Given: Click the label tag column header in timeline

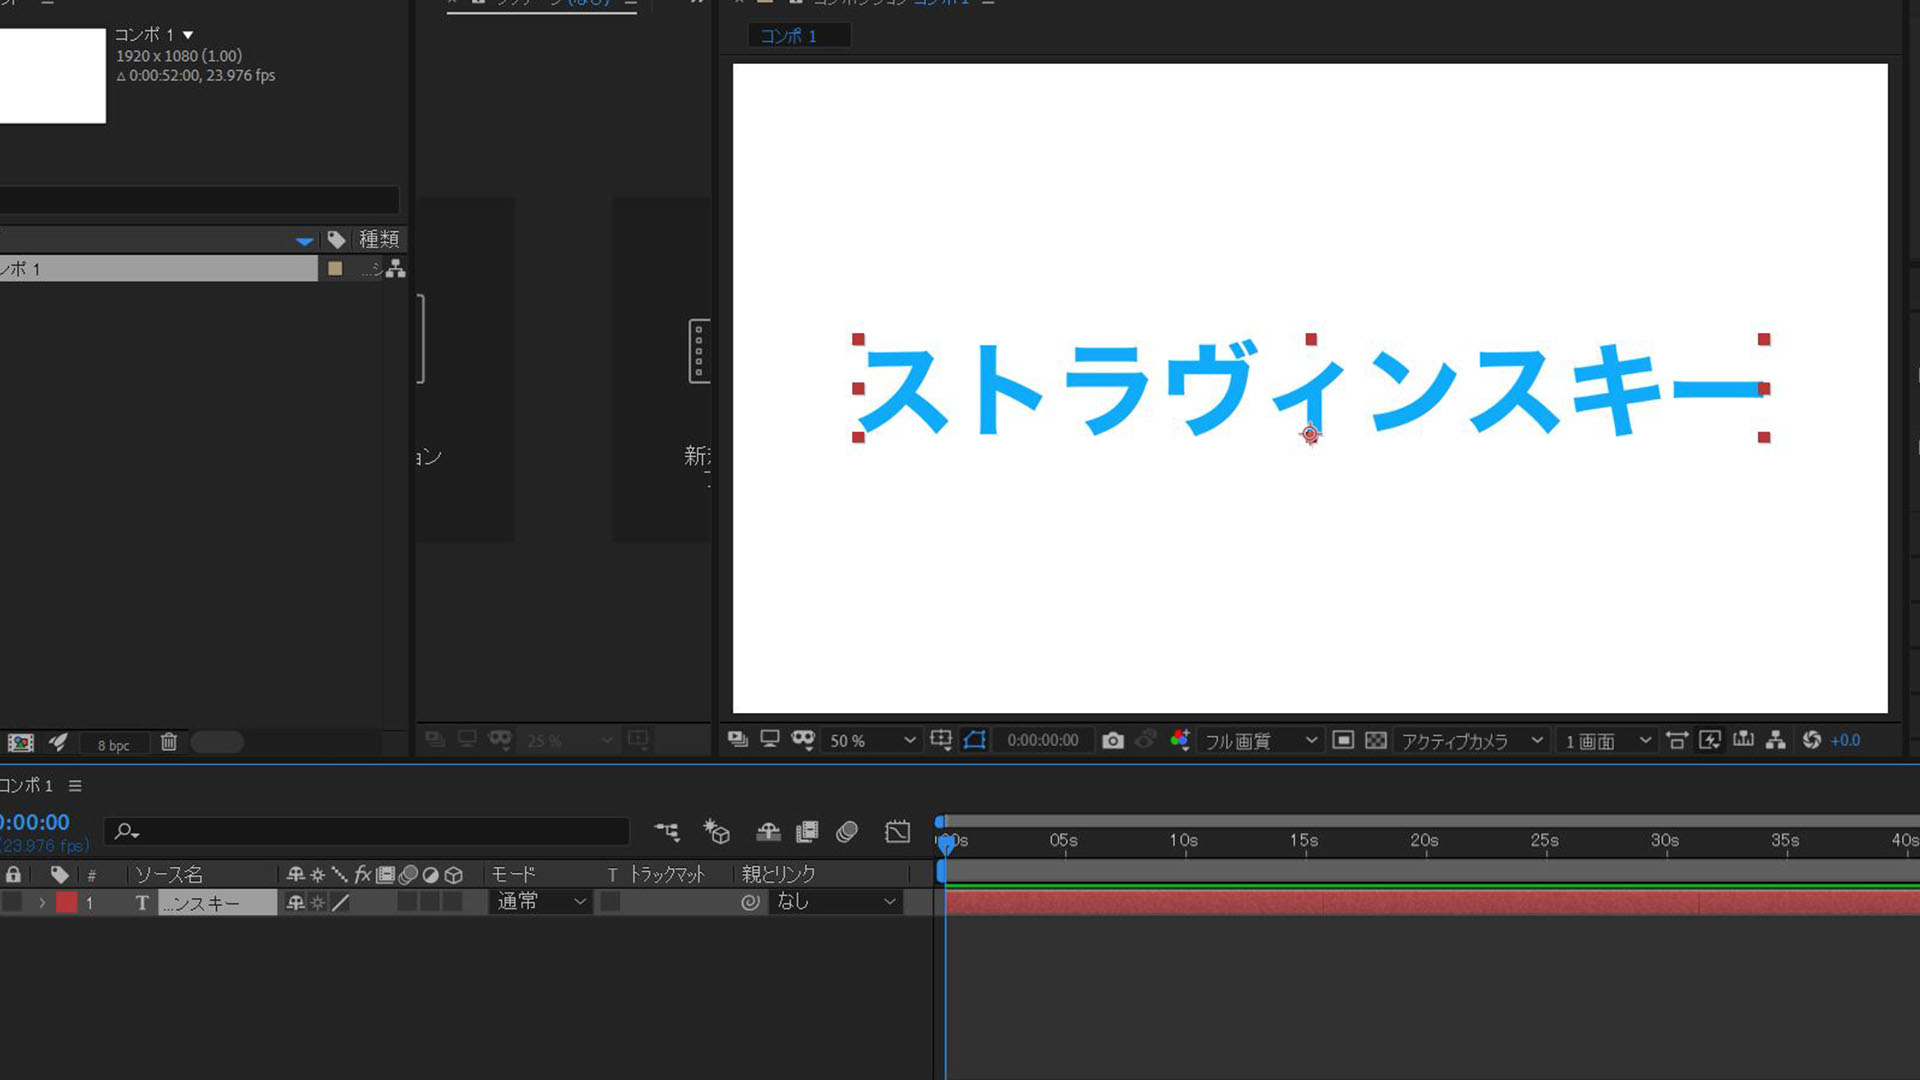Looking at the screenshot, I should tap(59, 874).
